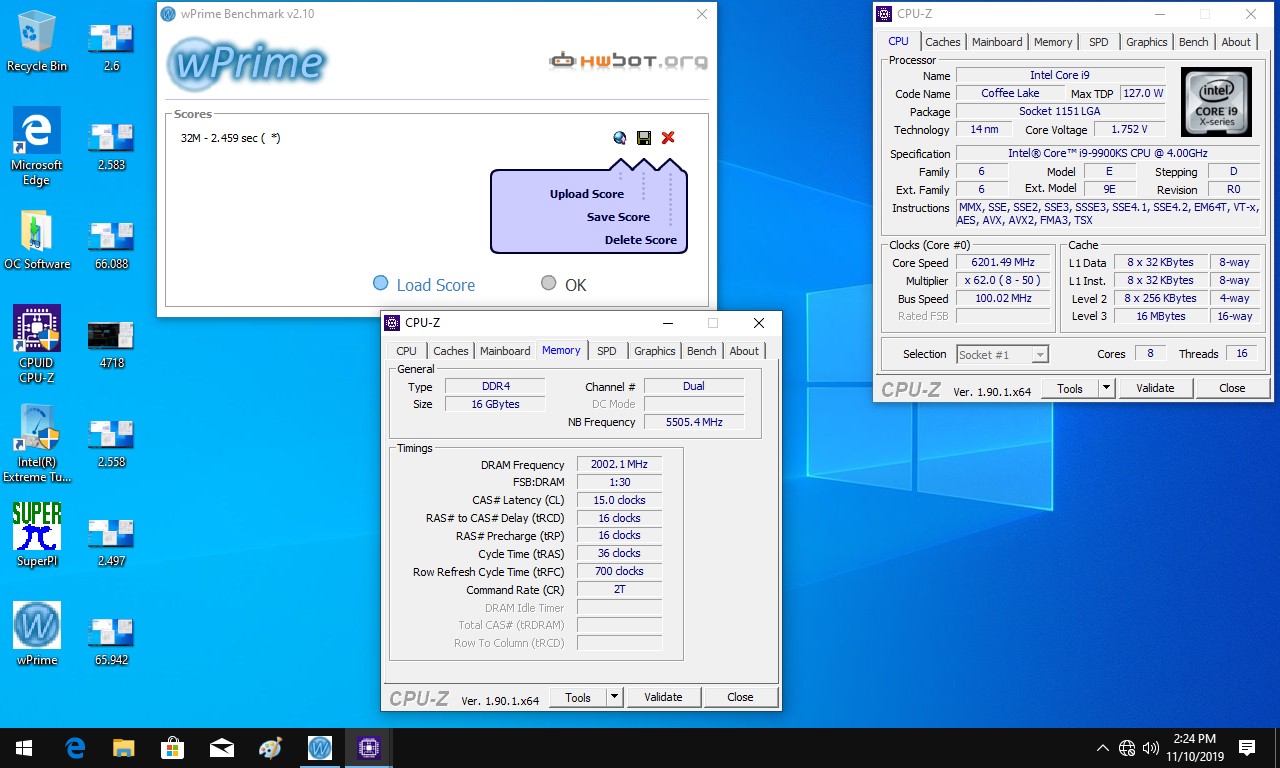The image size is (1280, 768).
Task: Select the 2.558 file on desktop
Action: tap(111, 443)
